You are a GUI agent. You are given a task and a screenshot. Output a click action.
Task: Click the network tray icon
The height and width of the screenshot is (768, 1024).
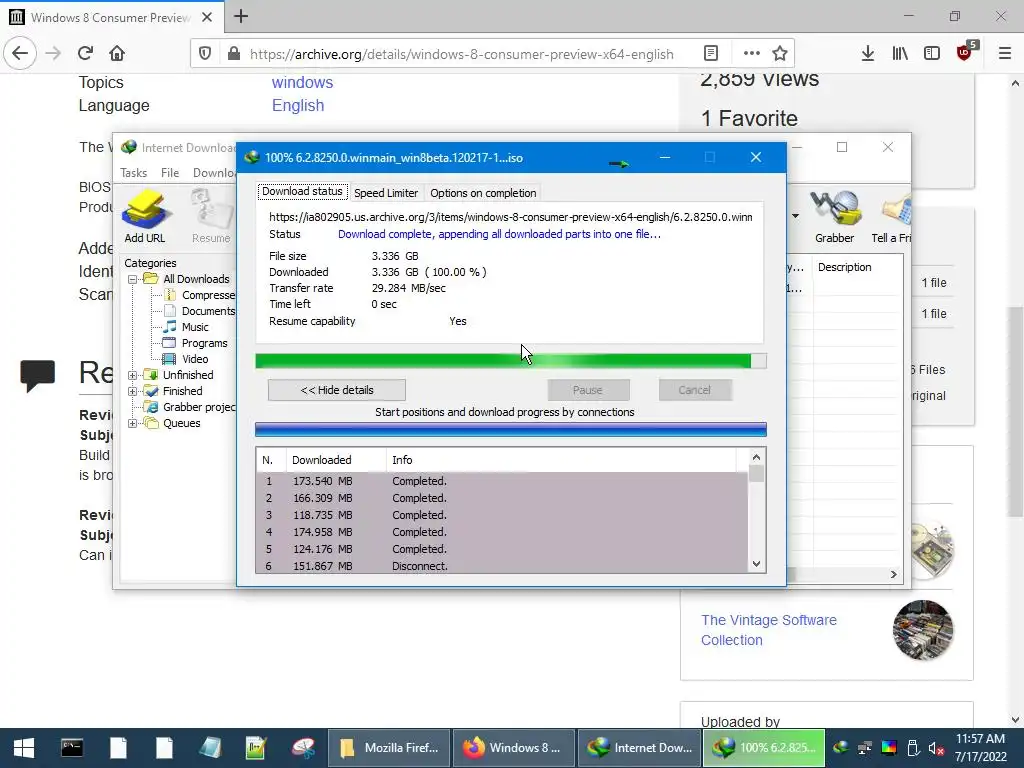point(865,748)
